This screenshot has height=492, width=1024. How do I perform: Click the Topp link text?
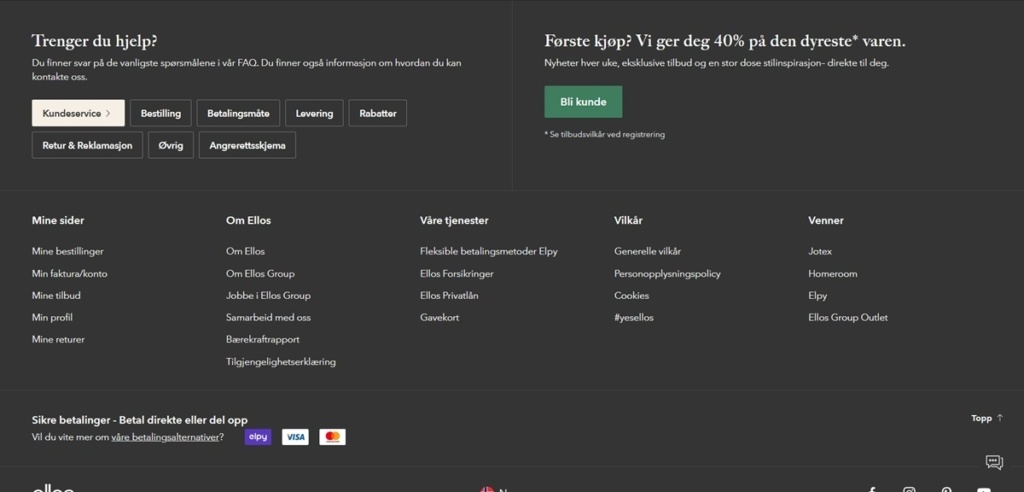[982, 418]
